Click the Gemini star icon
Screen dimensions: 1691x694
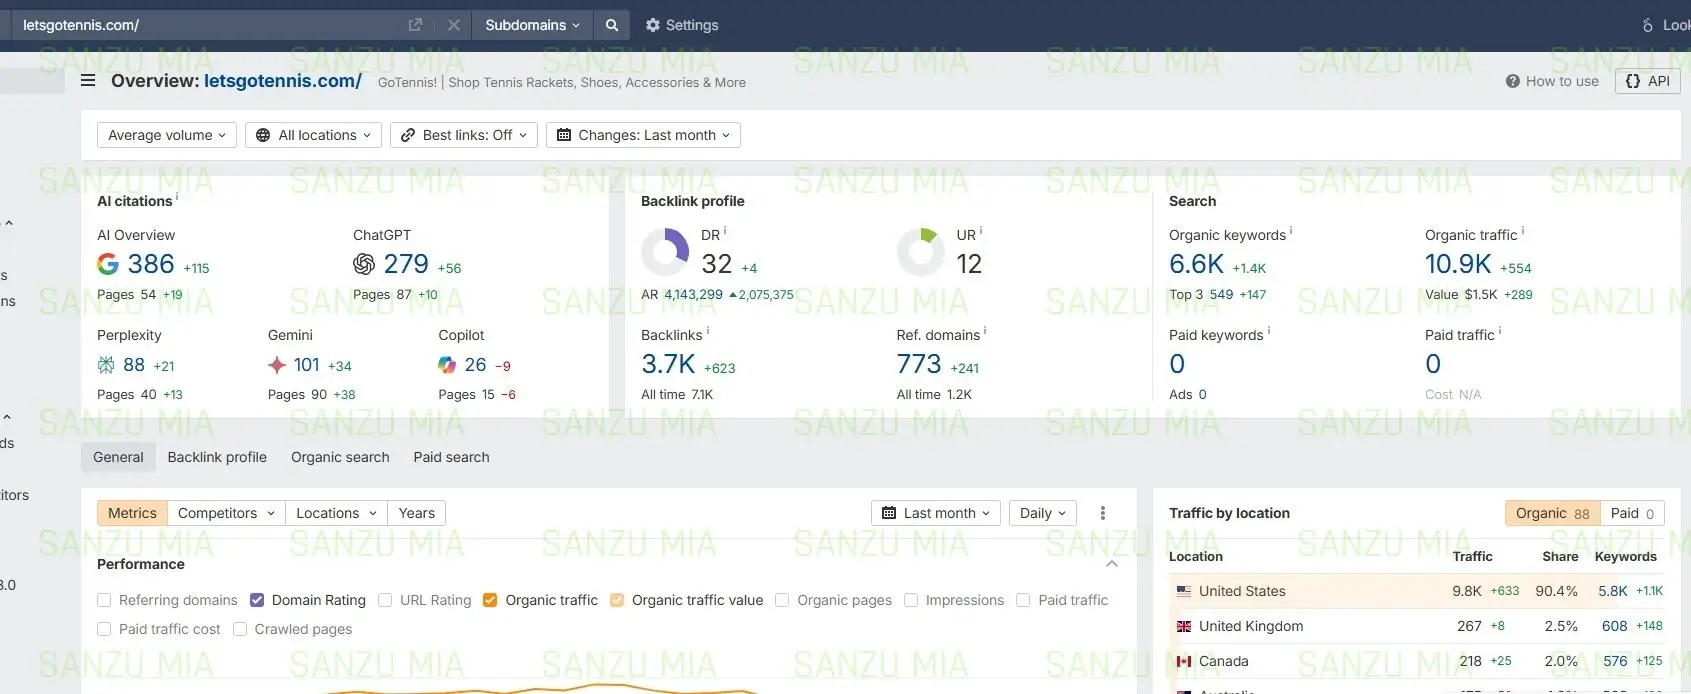(277, 365)
